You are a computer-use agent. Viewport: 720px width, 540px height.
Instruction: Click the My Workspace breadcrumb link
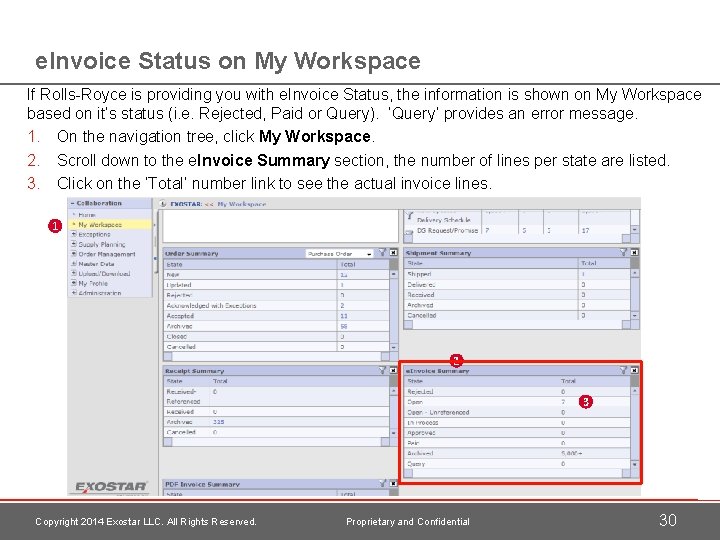tap(242, 204)
